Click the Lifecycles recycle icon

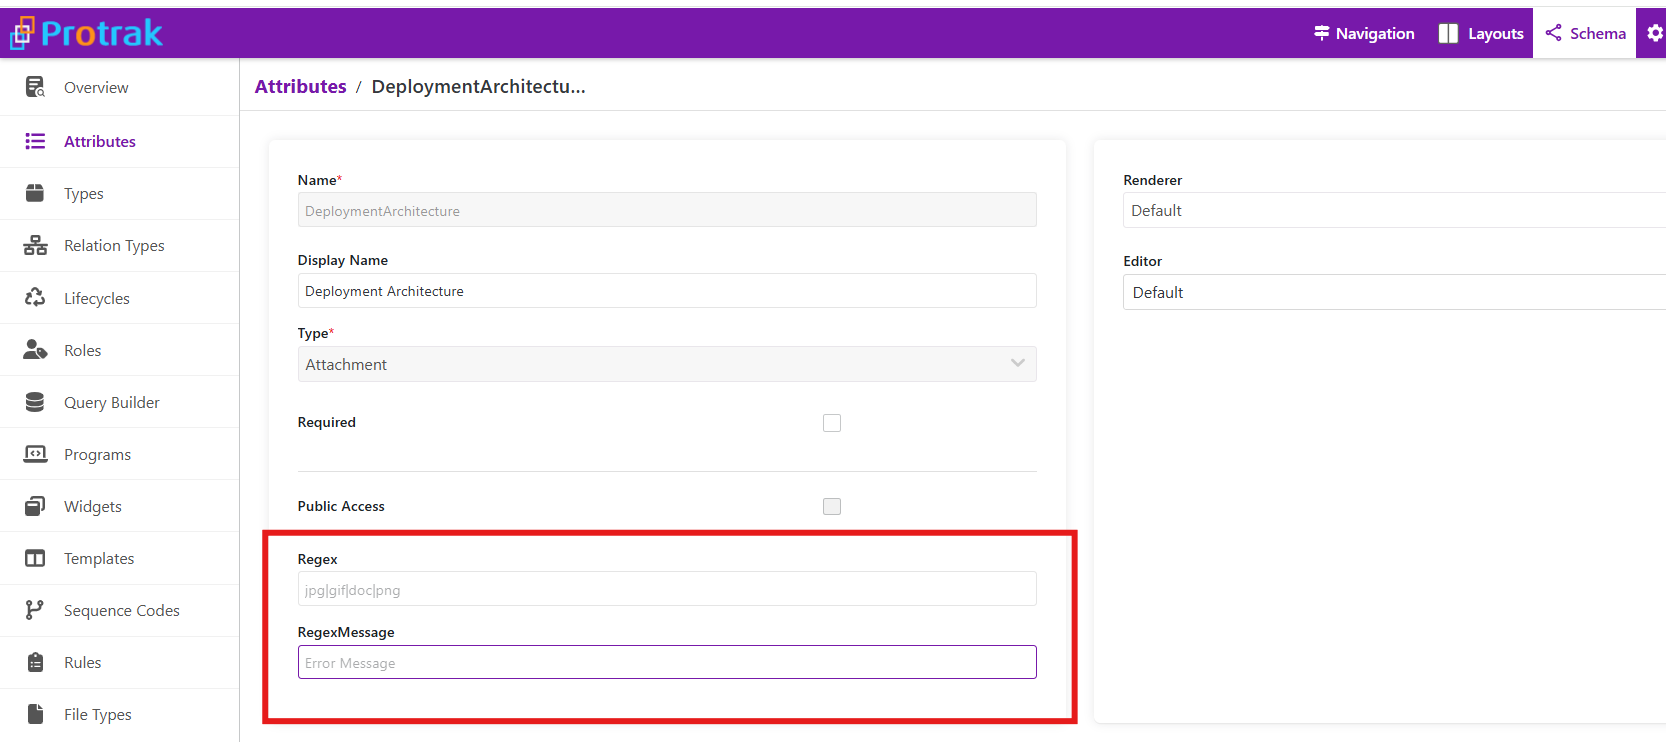click(x=35, y=298)
